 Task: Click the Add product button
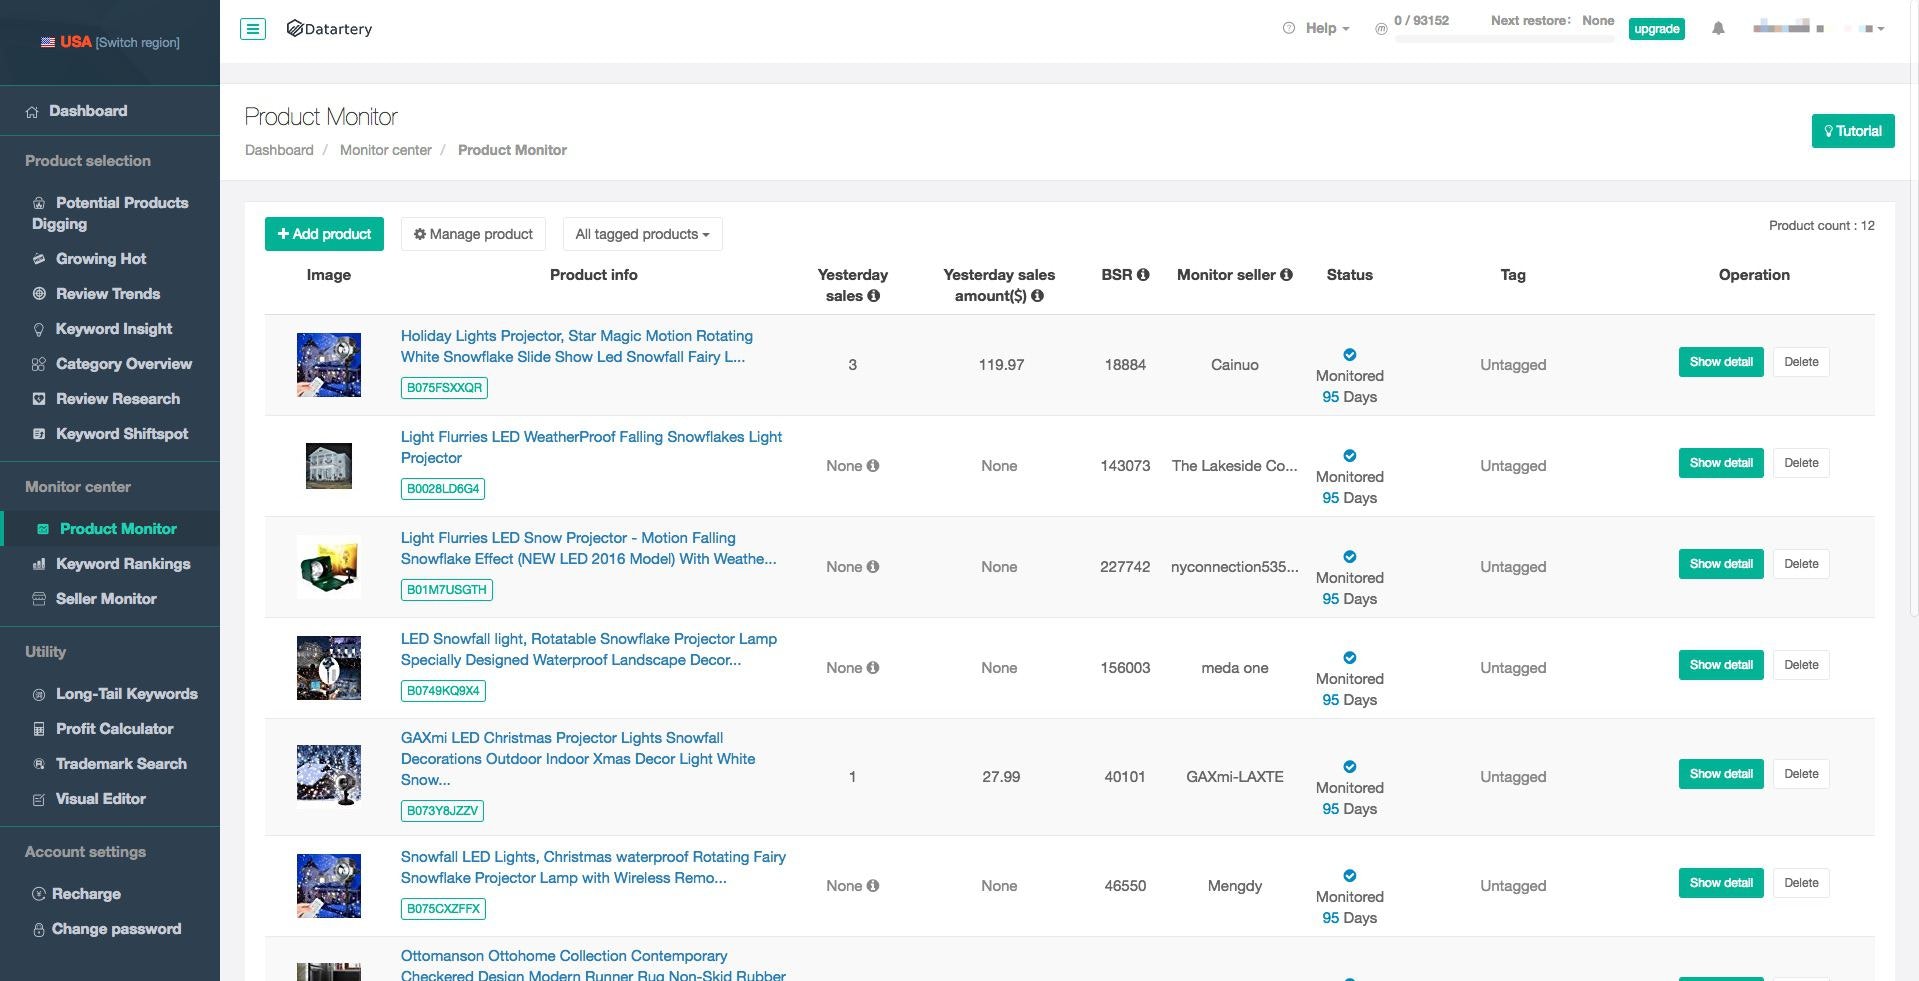(x=324, y=234)
